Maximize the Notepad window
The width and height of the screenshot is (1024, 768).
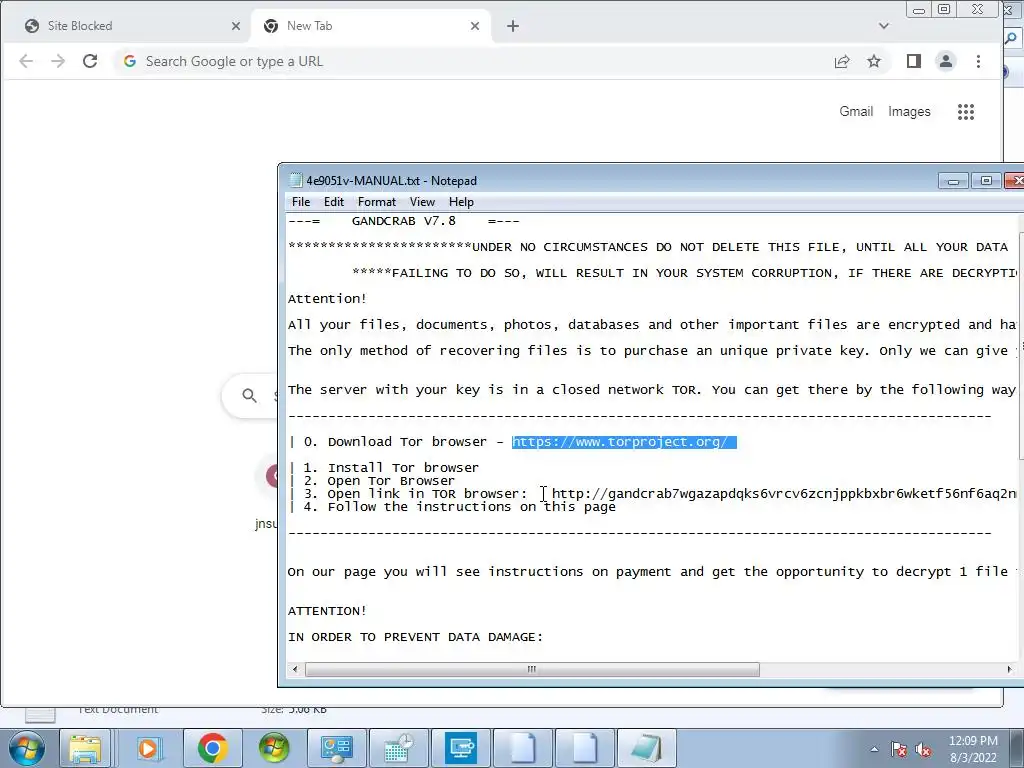986,180
